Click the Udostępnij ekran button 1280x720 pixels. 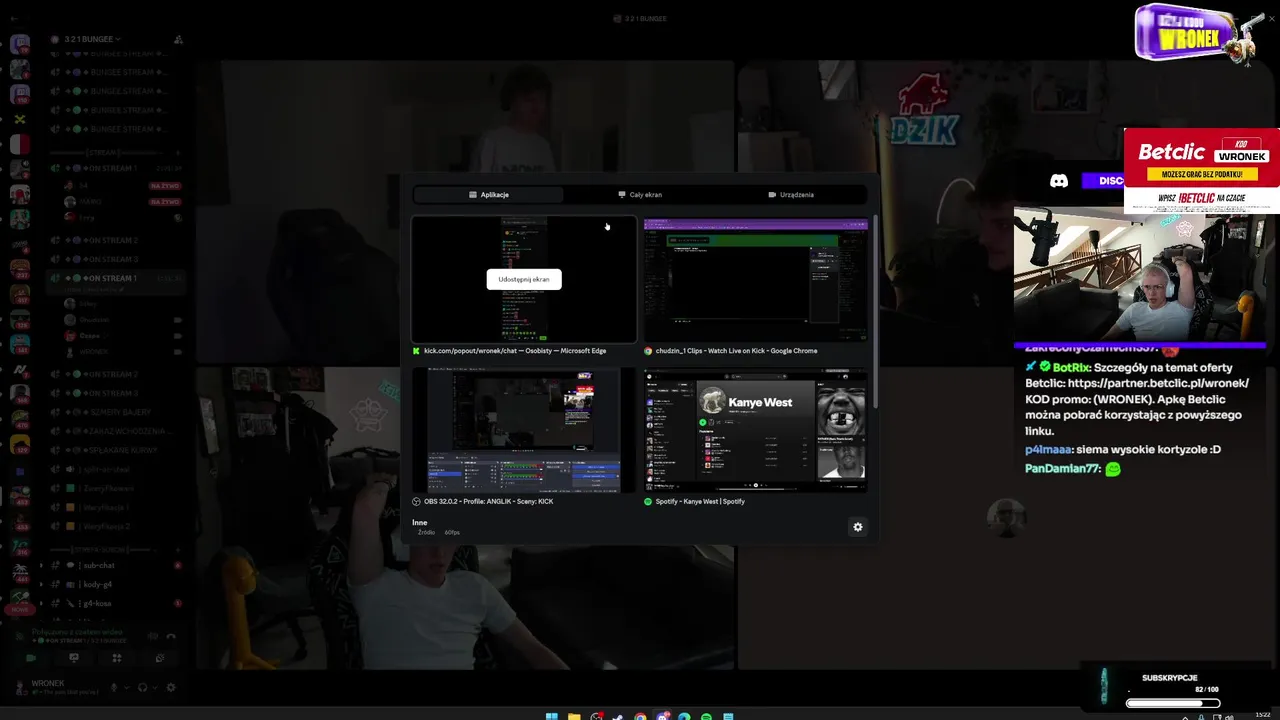click(x=524, y=279)
